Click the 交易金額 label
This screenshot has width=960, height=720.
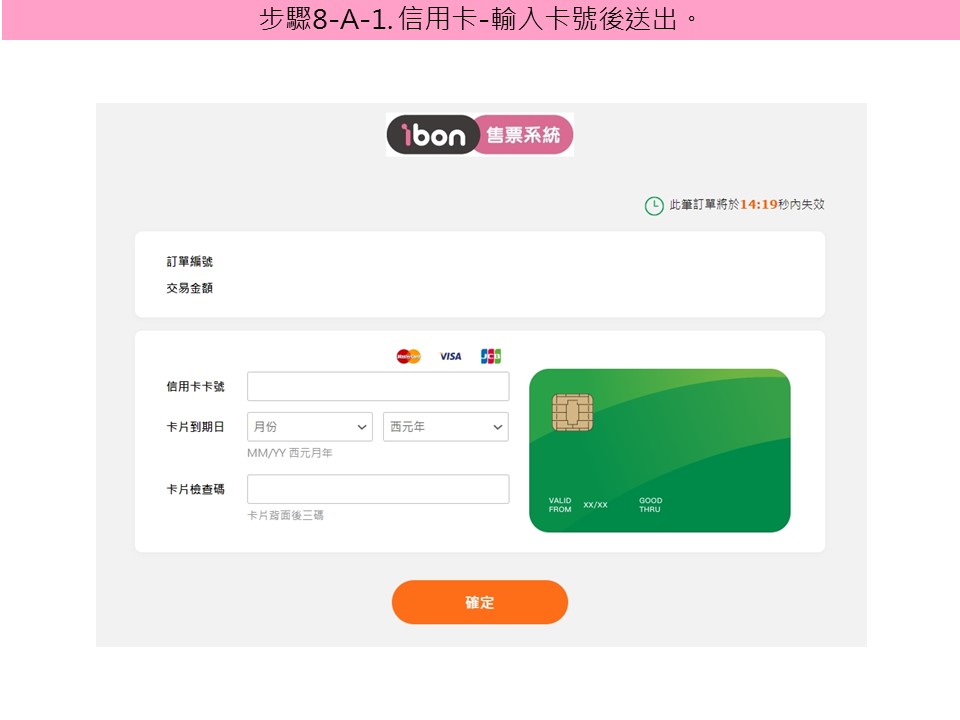[x=189, y=288]
